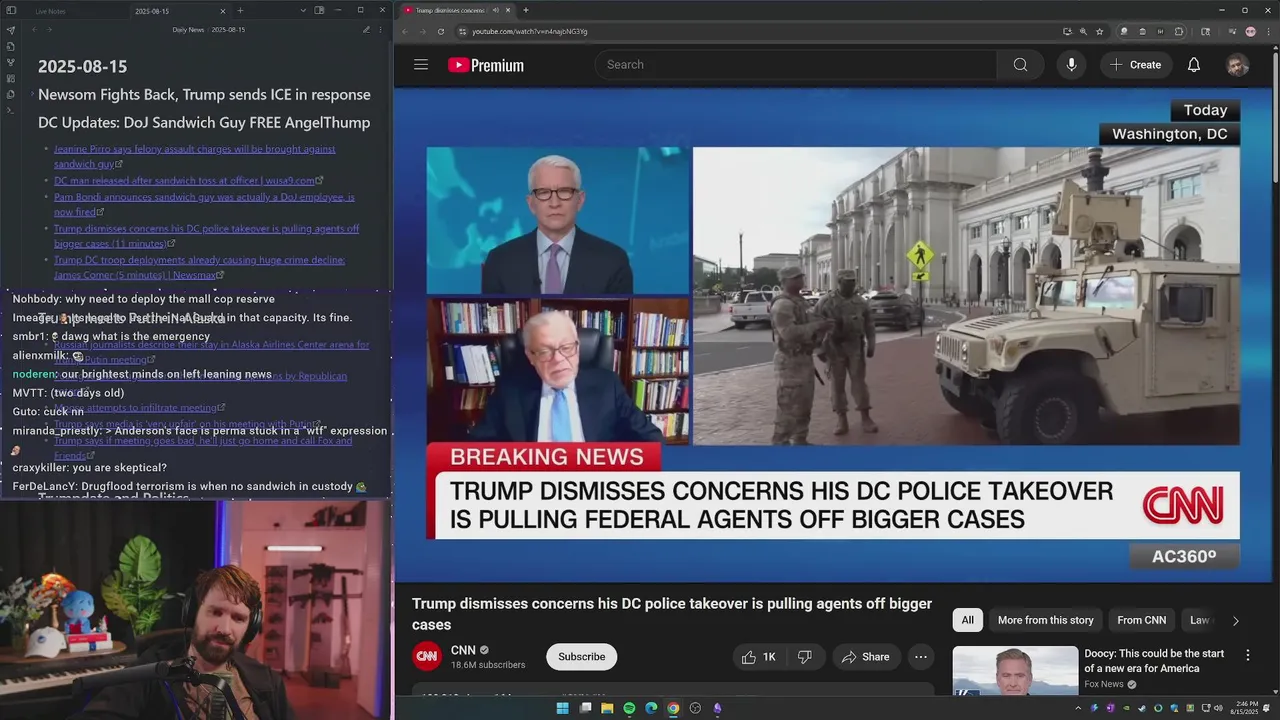The image size is (1280, 720).
Task: Open the Chrome extensions puzzle icon
Action: point(1179,31)
